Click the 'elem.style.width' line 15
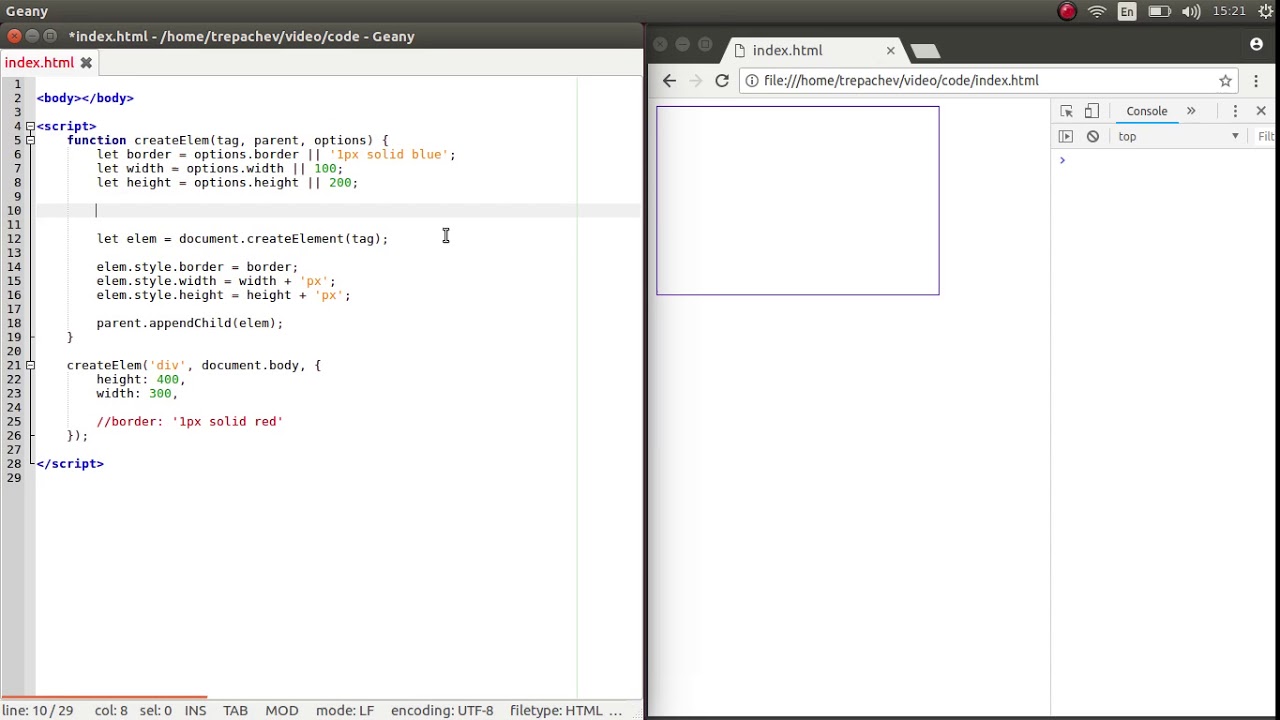Viewport: 1280px width, 720px height. (x=216, y=281)
